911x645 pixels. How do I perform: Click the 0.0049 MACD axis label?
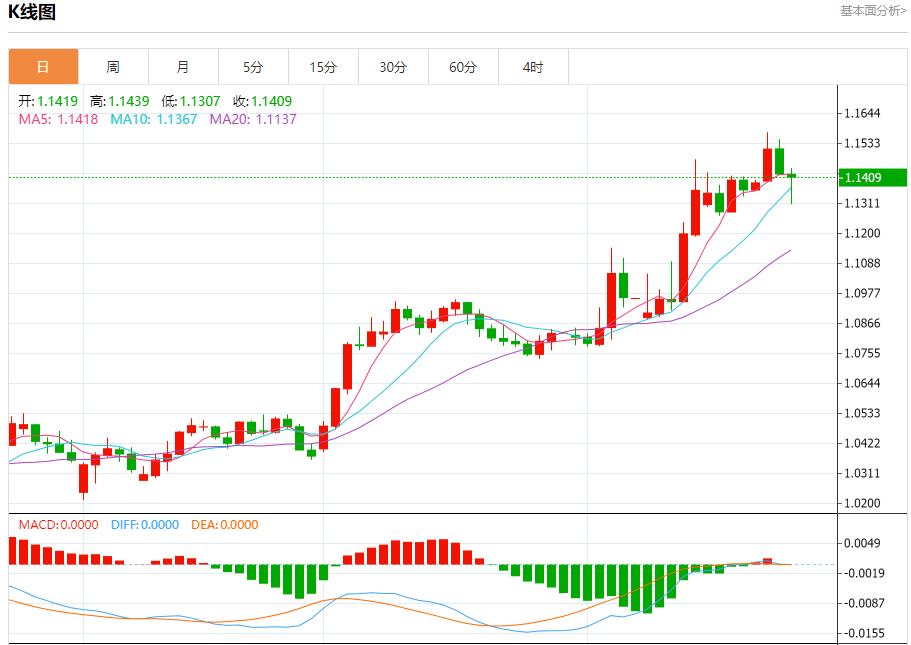pos(862,544)
